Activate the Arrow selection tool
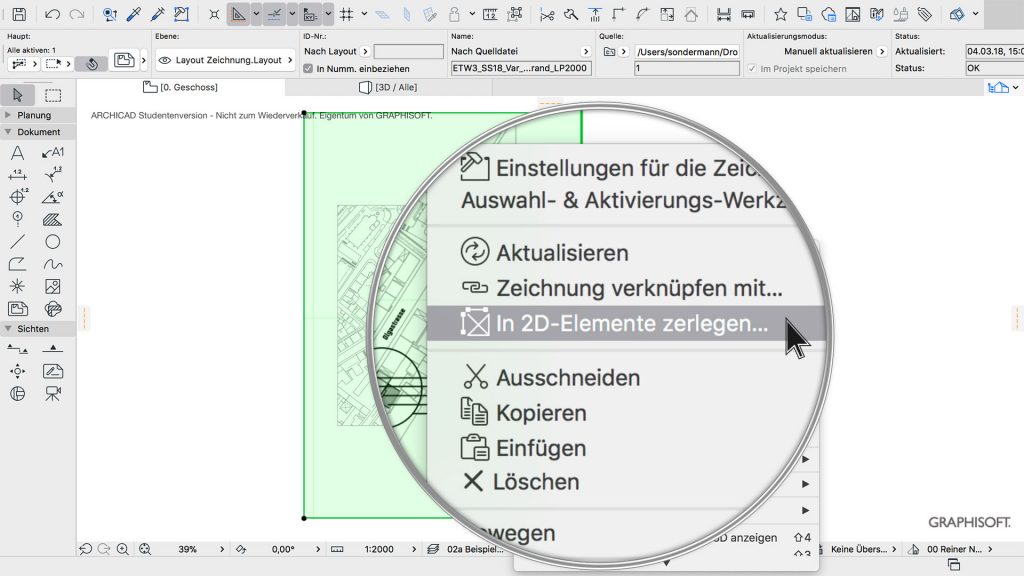 tap(15, 95)
